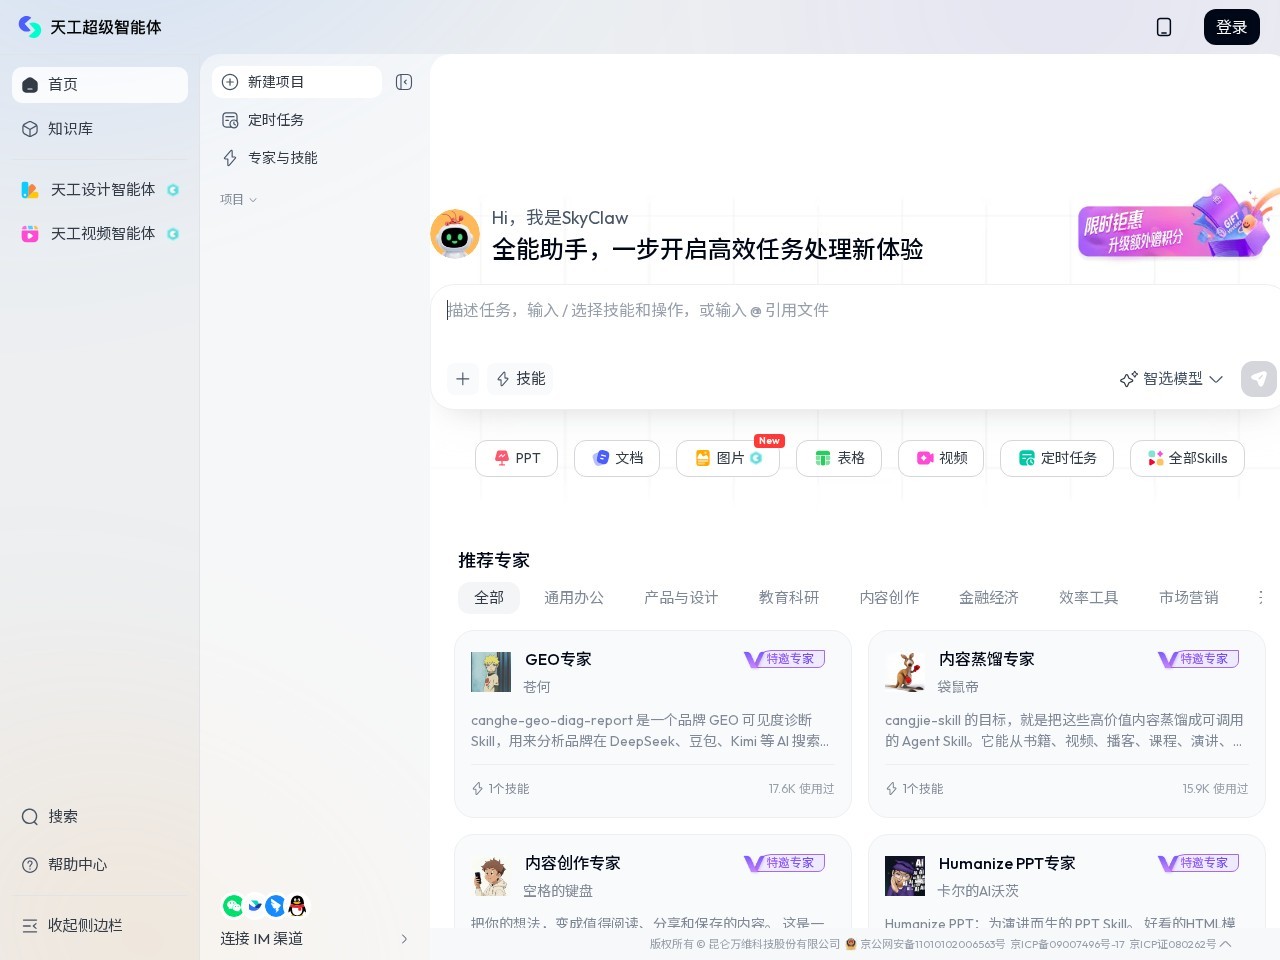Open the 帮助中心 help center
Viewport: 1280px width, 960px height.
coord(100,865)
